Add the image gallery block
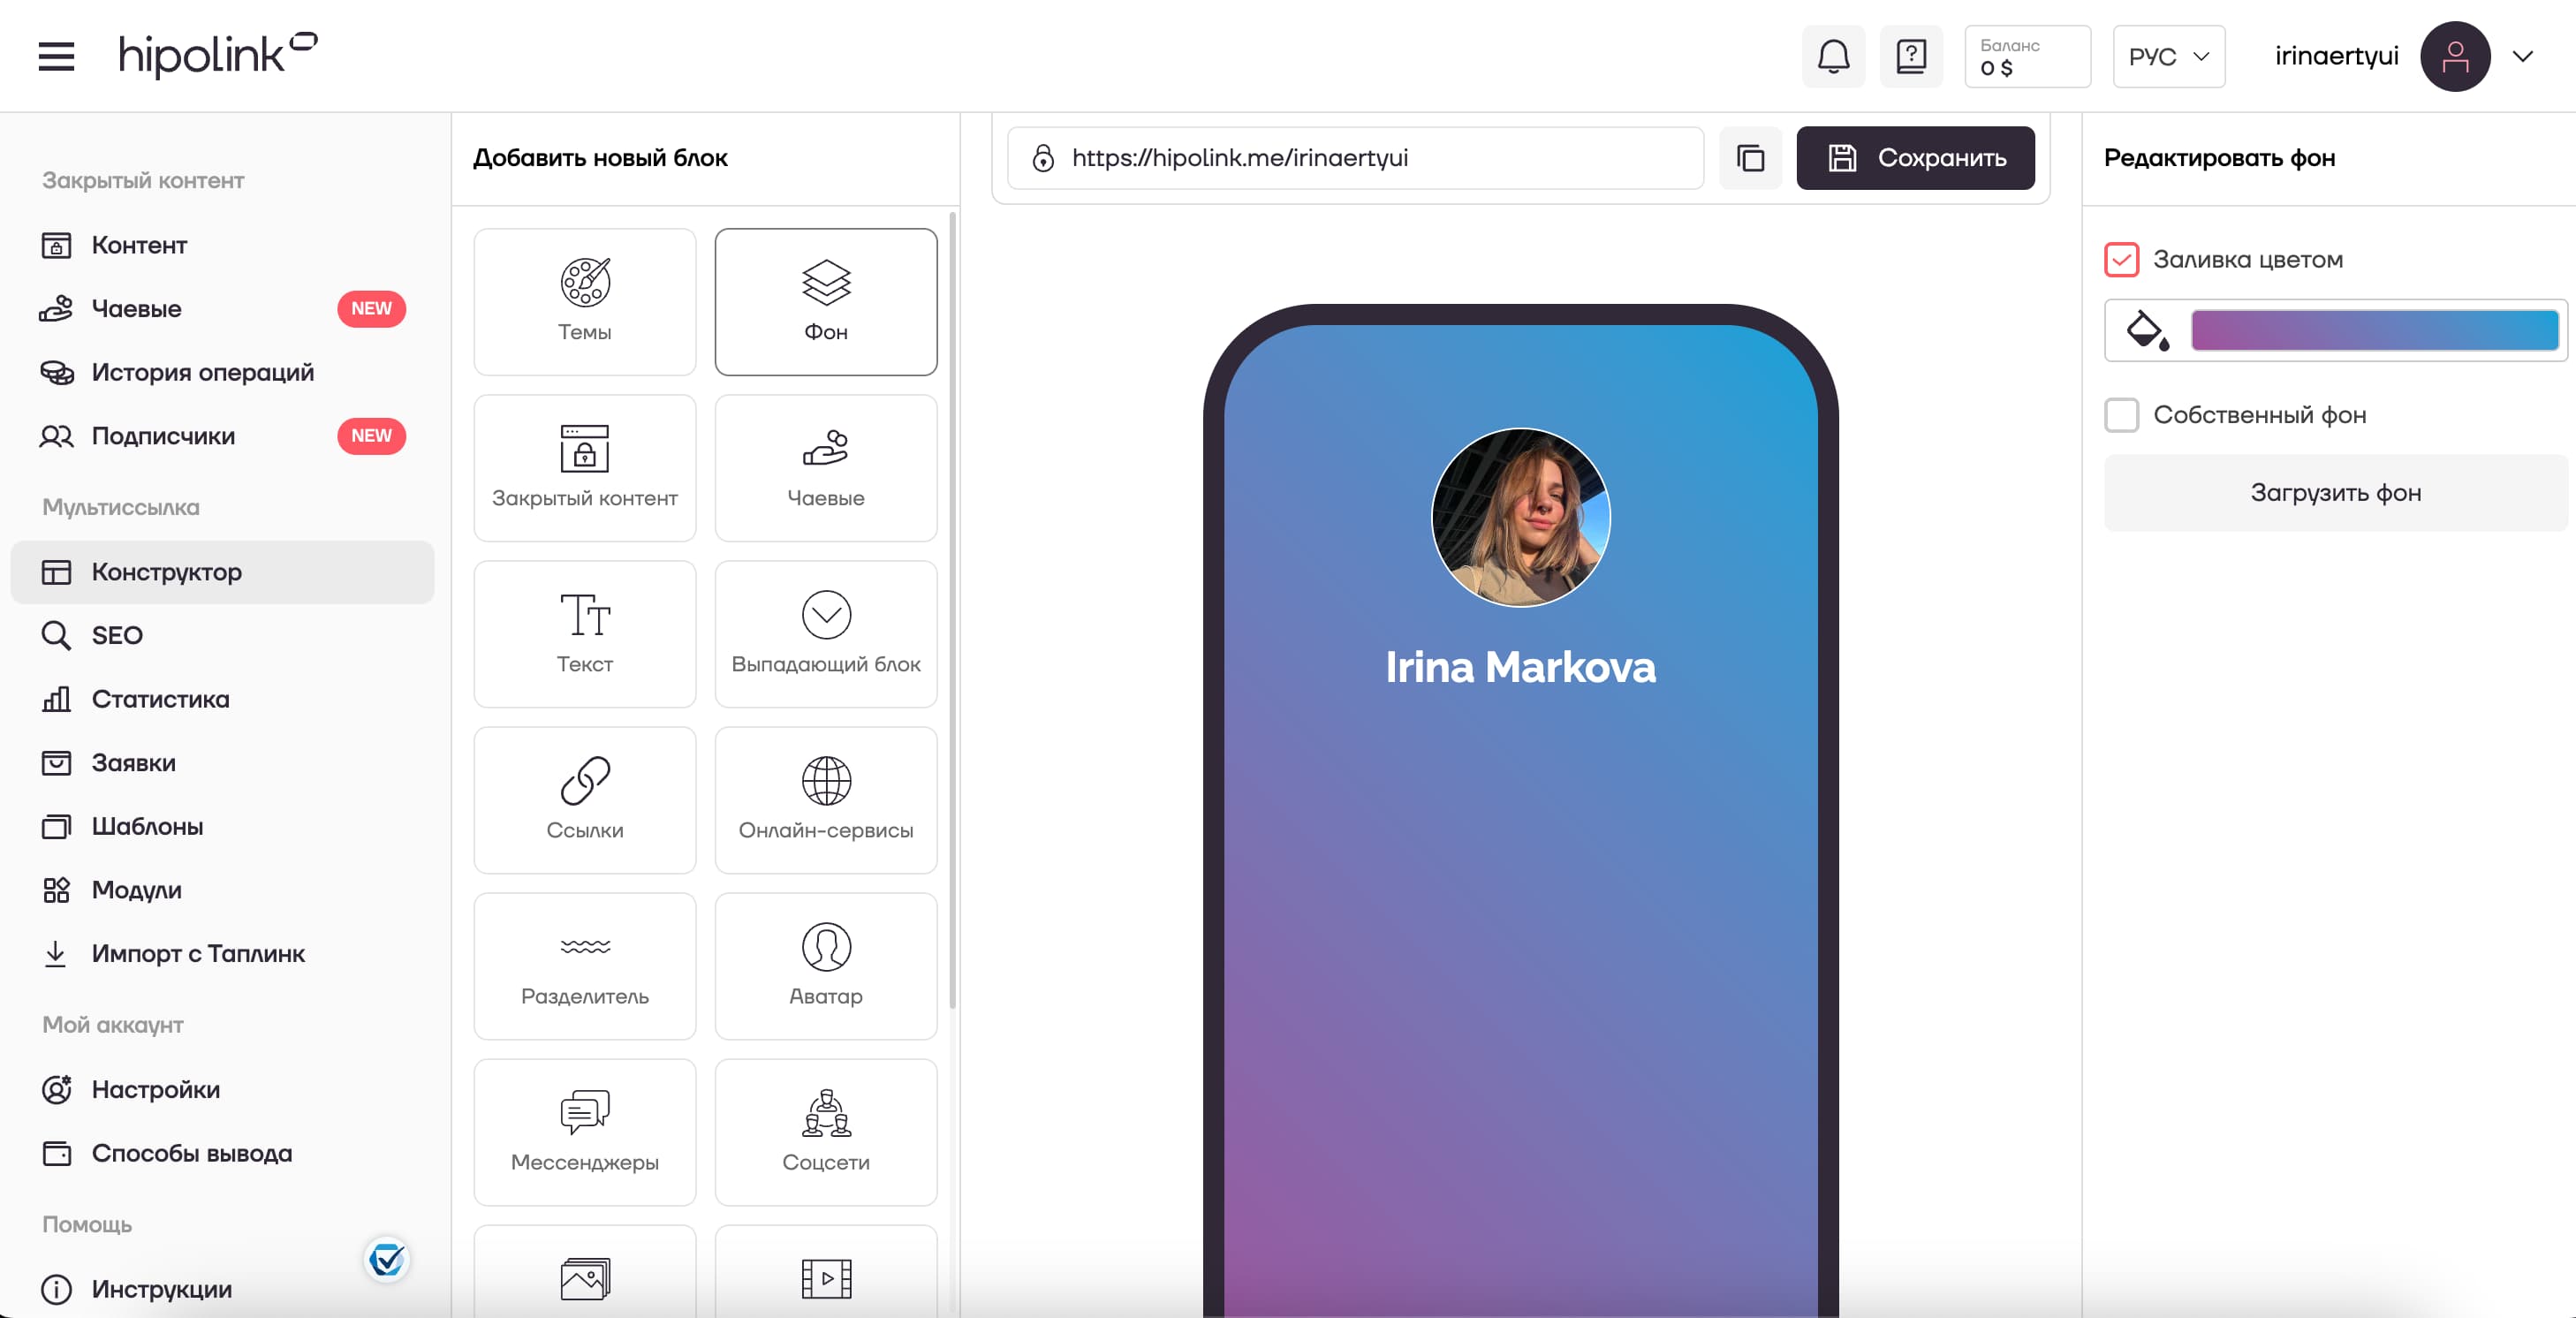Viewport: 2576px width, 1318px height. coord(585,1272)
